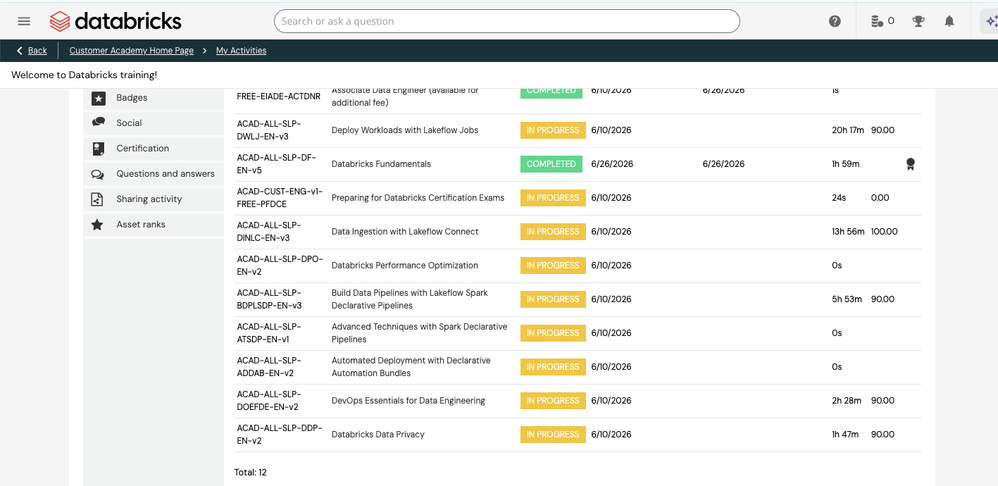The height and width of the screenshot is (486, 998).
Task: Select course code ACAD-ALL-SLP-BDPLSDP-EN-v3
Action: pos(269,299)
